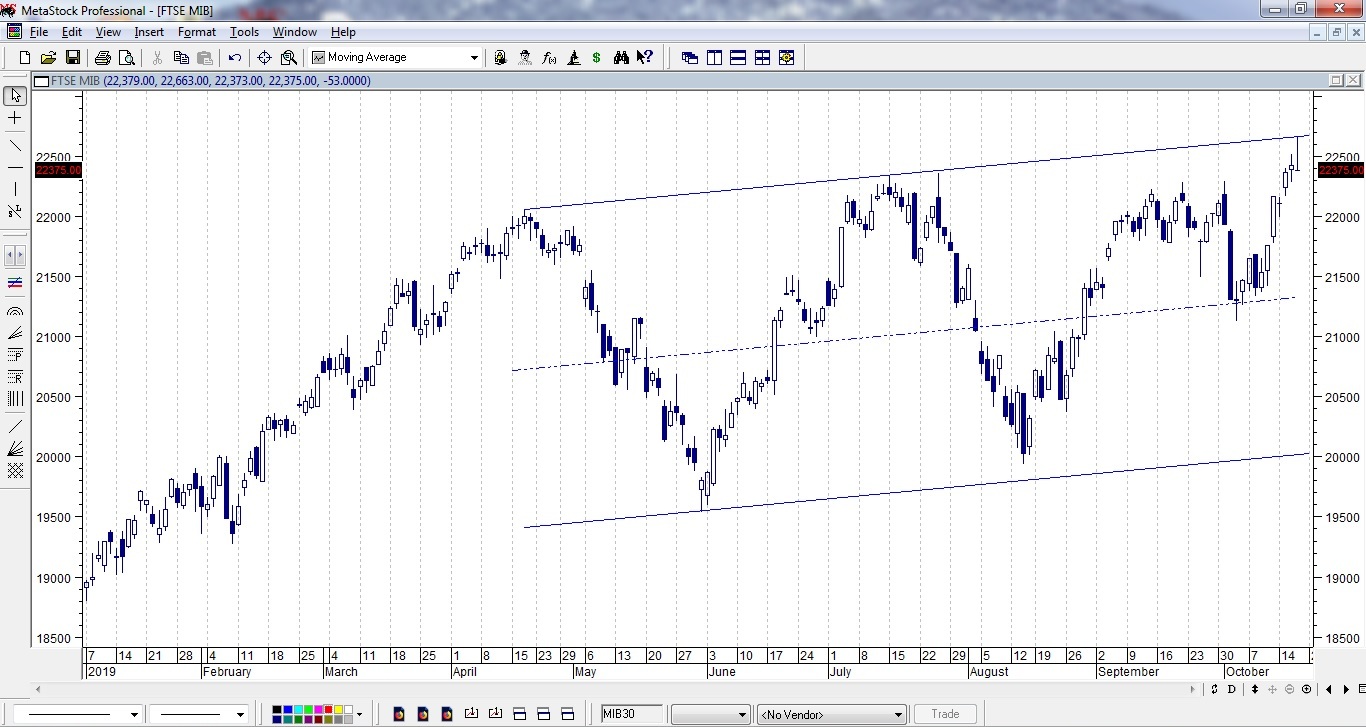Open the No Vendor dropdown
The height and width of the screenshot is (727, 1366).
[x=831, y=714]
